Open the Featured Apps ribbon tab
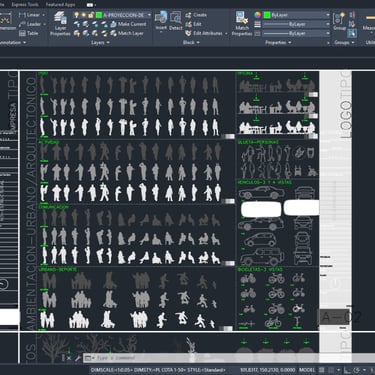 pyautogui.click(x=60, y=5)
